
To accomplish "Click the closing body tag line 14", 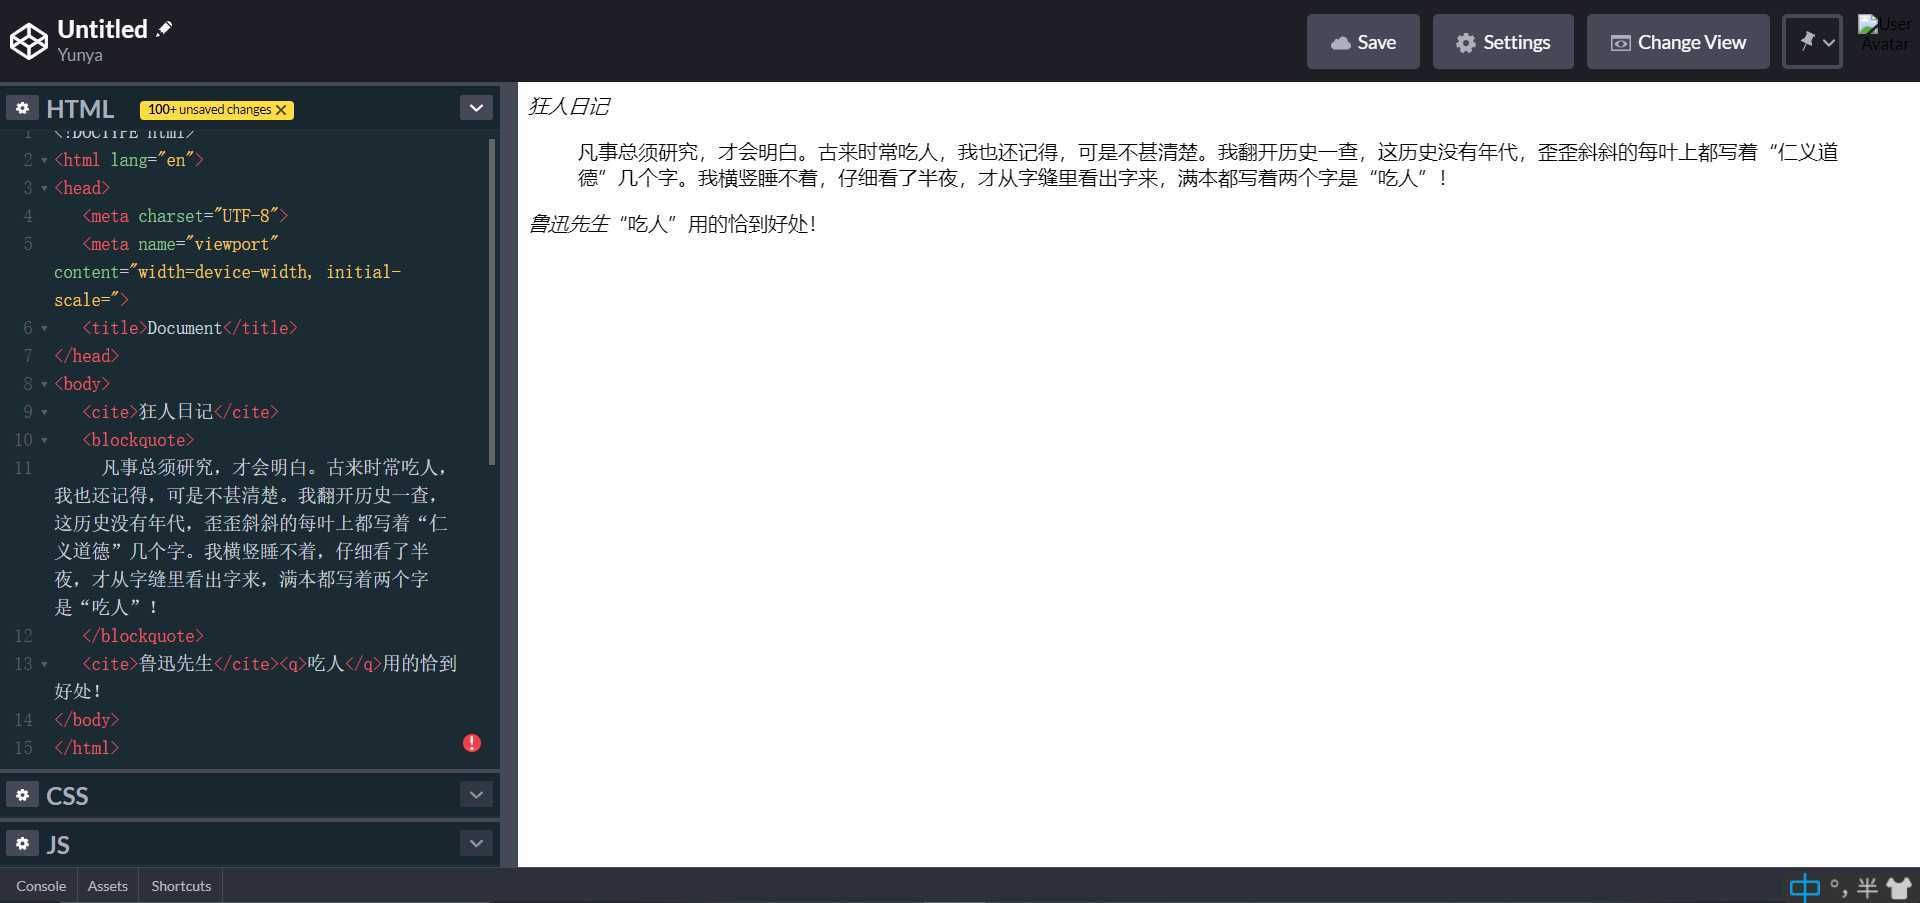I will coord(87,720).
